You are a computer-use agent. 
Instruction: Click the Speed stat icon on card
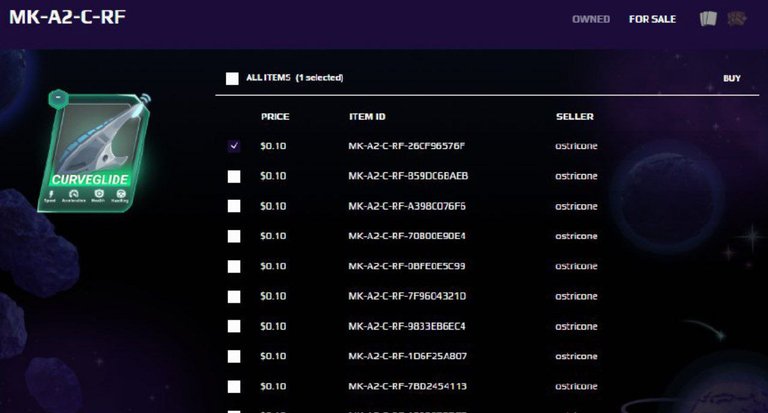[x=50, y=196]
